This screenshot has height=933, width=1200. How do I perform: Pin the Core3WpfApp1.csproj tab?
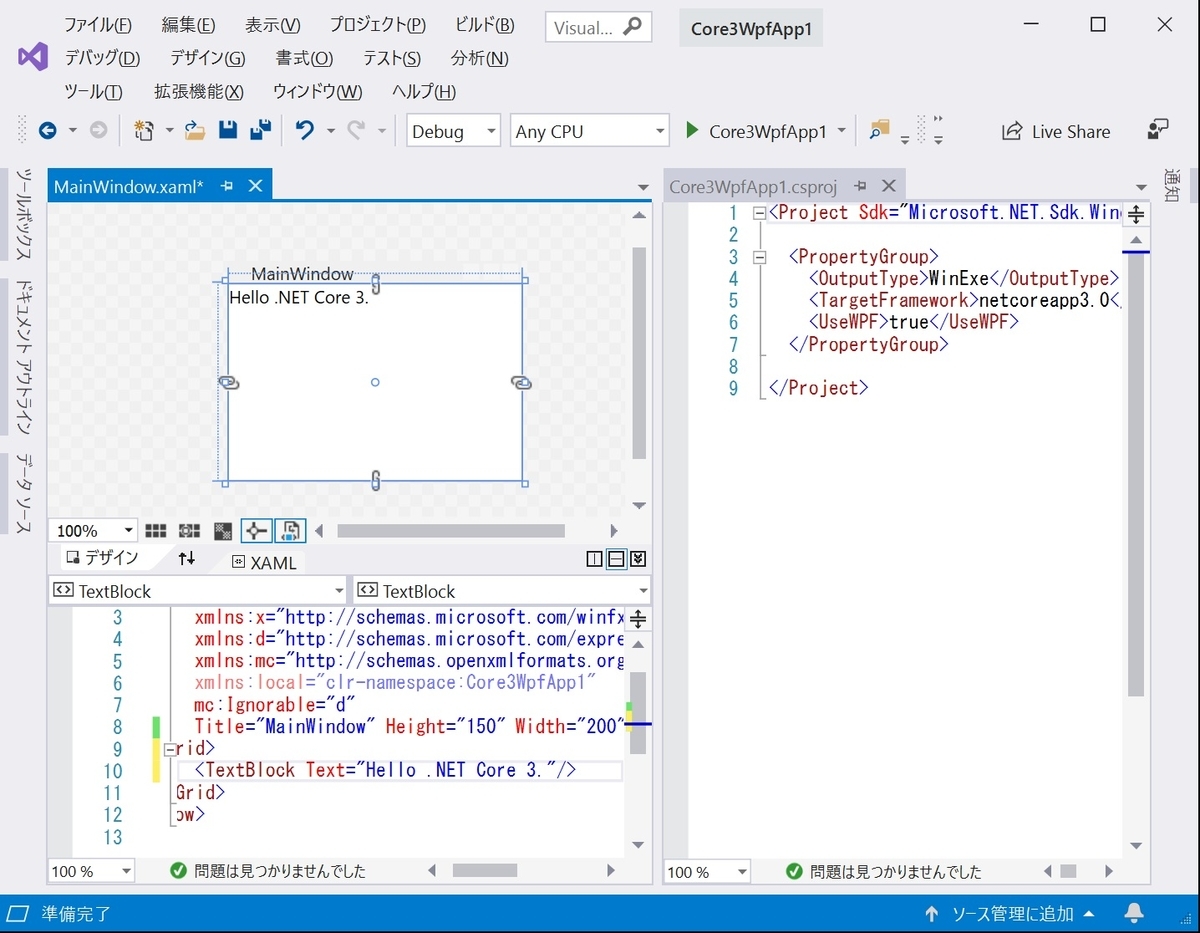[x=859, y=187]
